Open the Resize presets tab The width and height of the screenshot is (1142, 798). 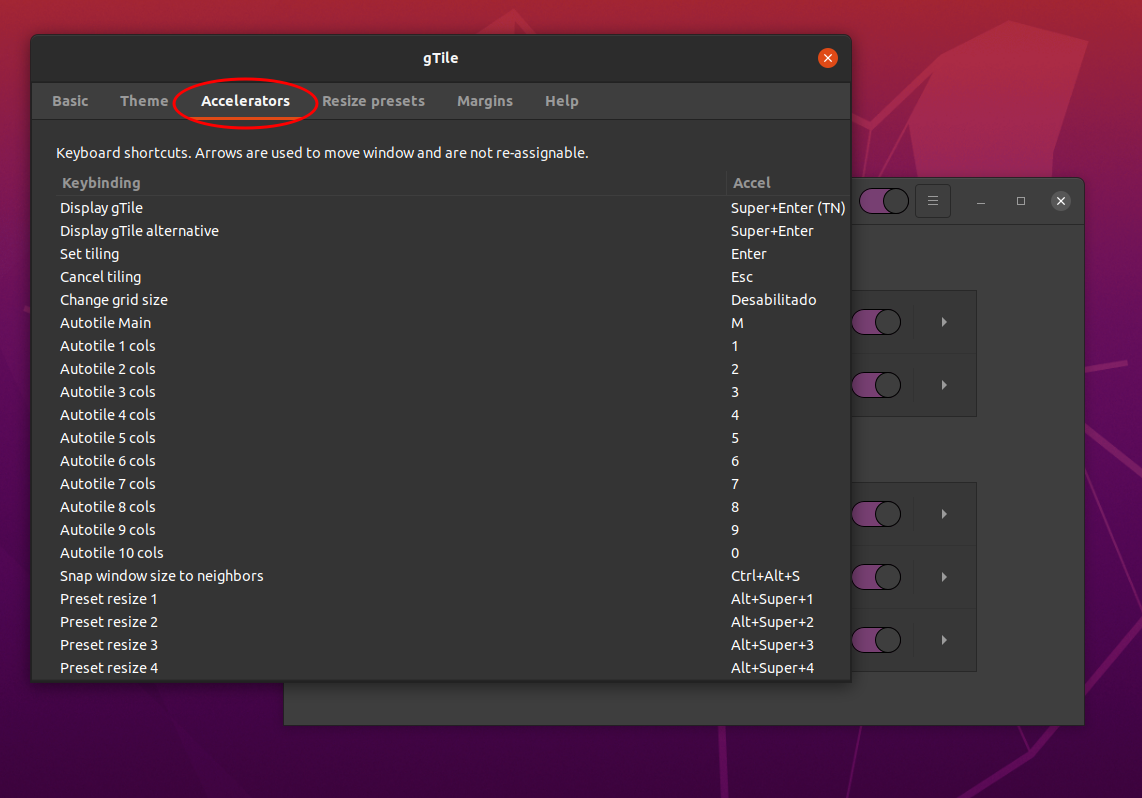tap(373, 101)
